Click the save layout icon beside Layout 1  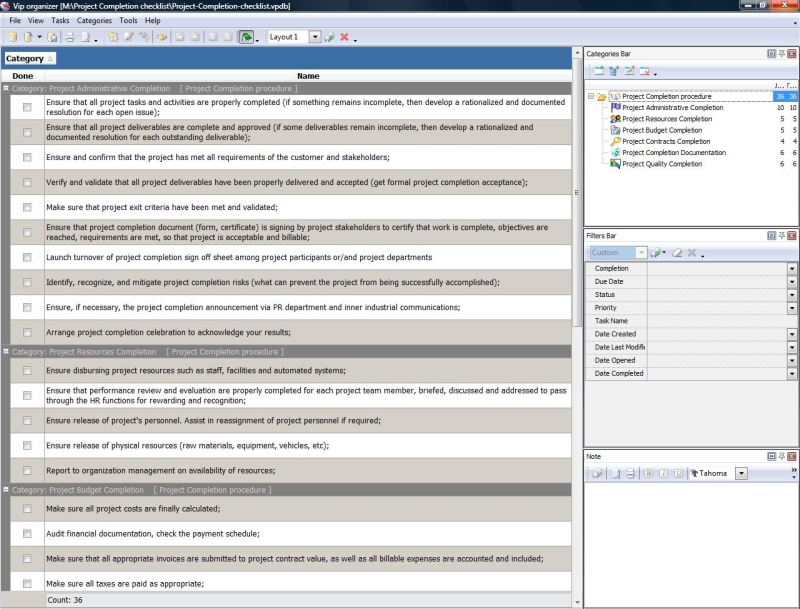[329, 37]
